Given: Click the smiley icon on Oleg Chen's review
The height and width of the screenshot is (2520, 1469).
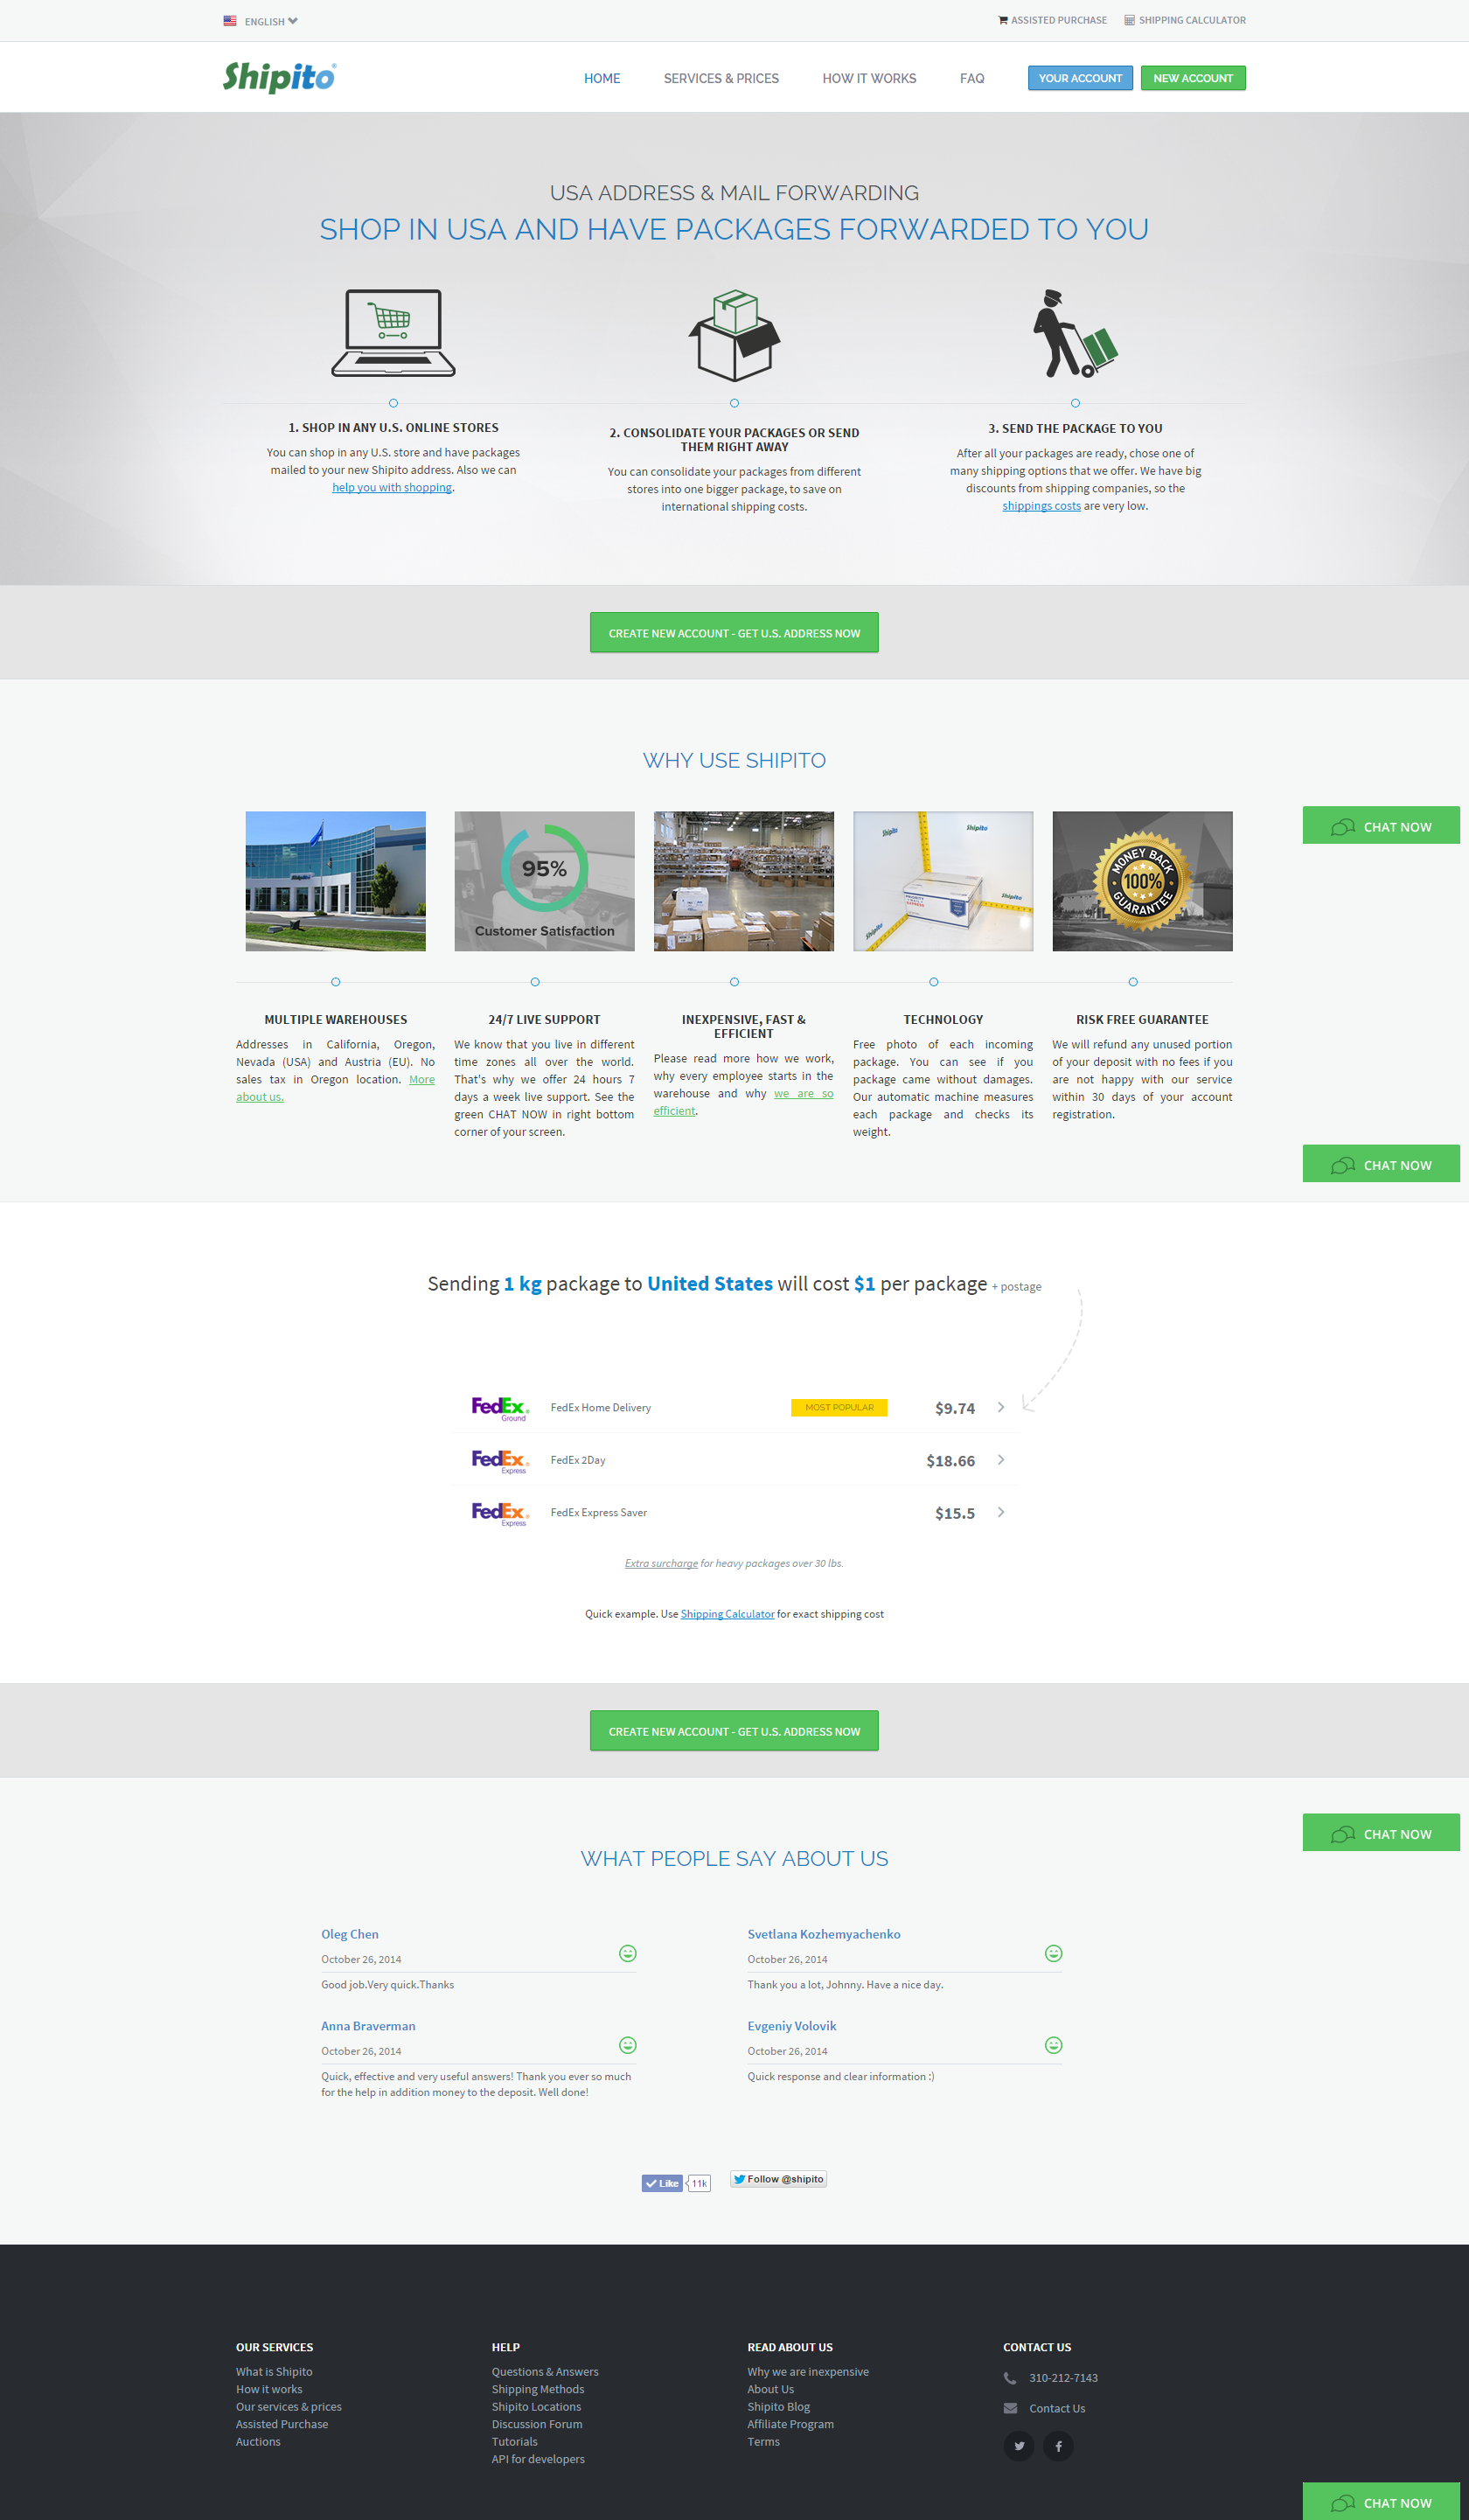Looking at the screenshot, I should coord(628,1953).
